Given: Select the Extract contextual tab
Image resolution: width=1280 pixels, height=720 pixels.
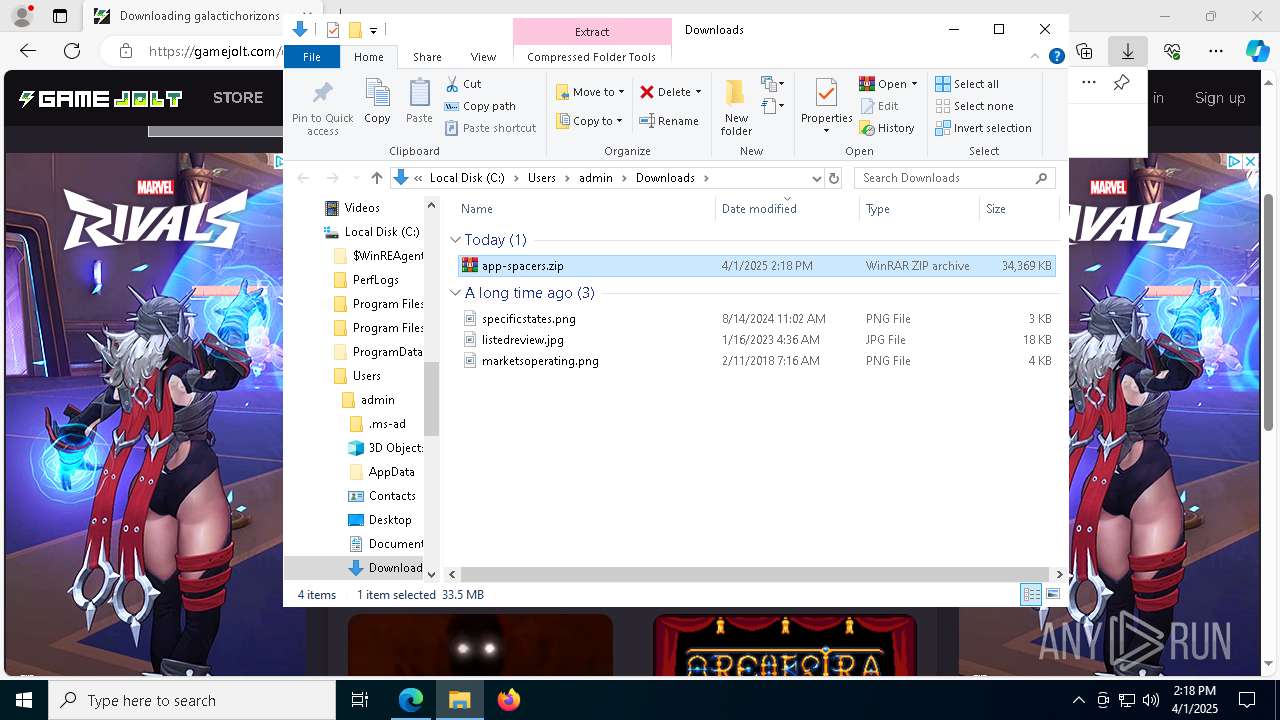Looking at the screenshot, I should click(592, 31).
